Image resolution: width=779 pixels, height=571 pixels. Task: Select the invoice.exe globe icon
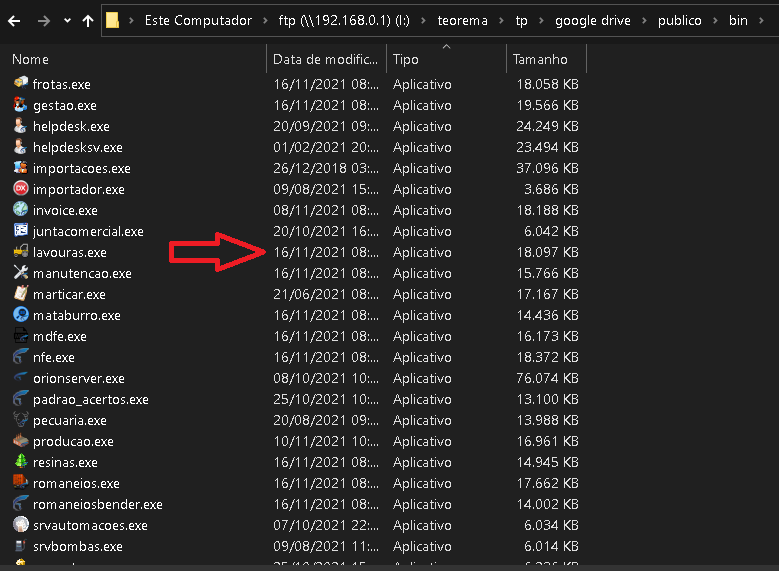point(21,209)
